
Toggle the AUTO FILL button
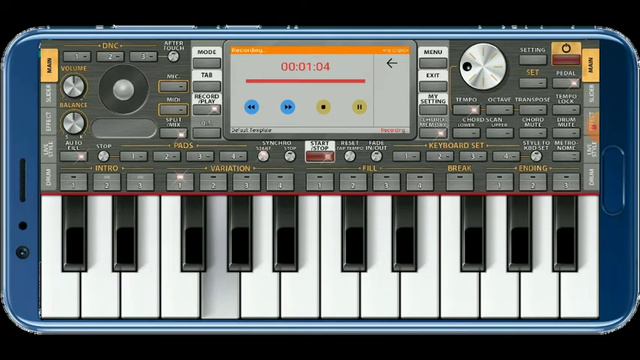[73, 156]
